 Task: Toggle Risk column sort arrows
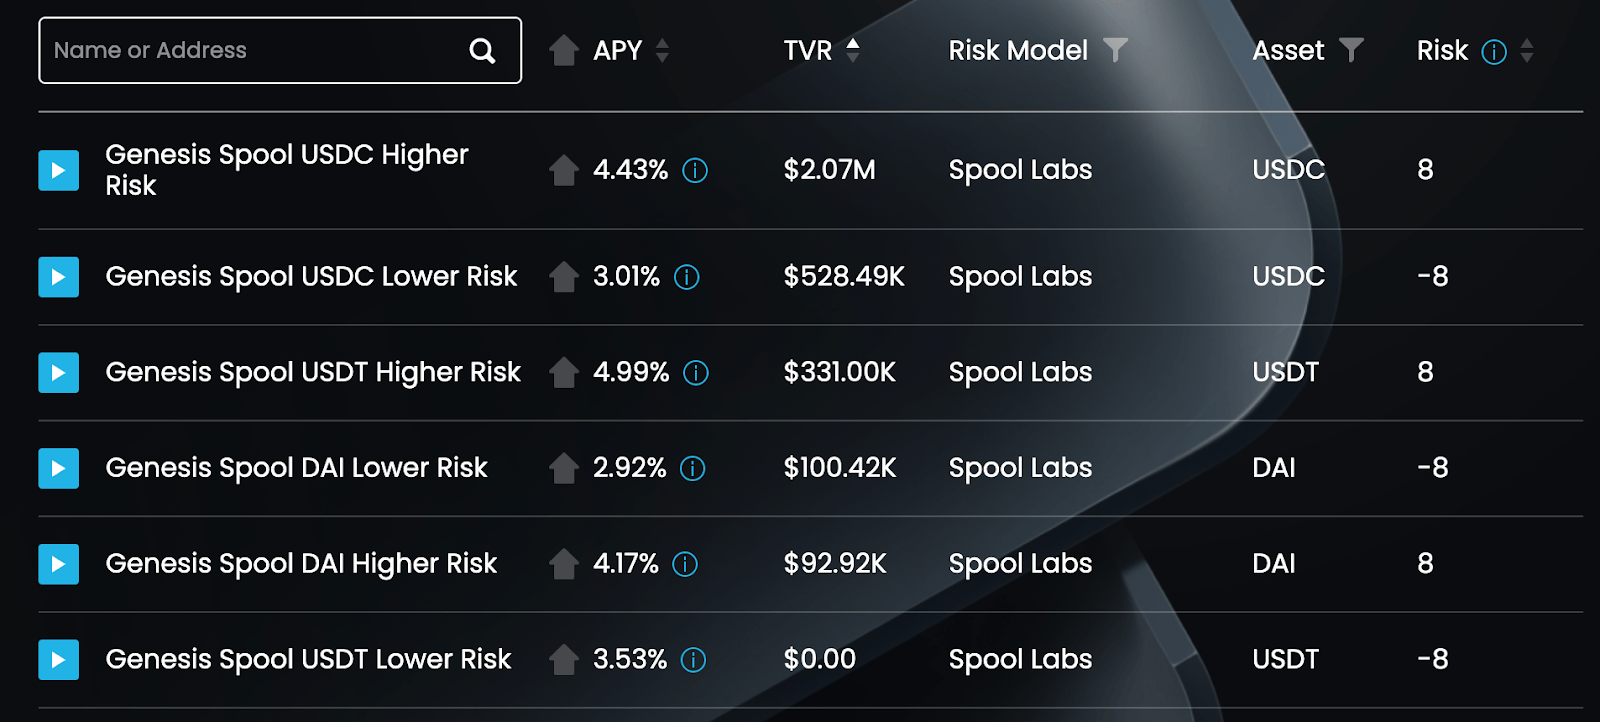pos(1527,50)
